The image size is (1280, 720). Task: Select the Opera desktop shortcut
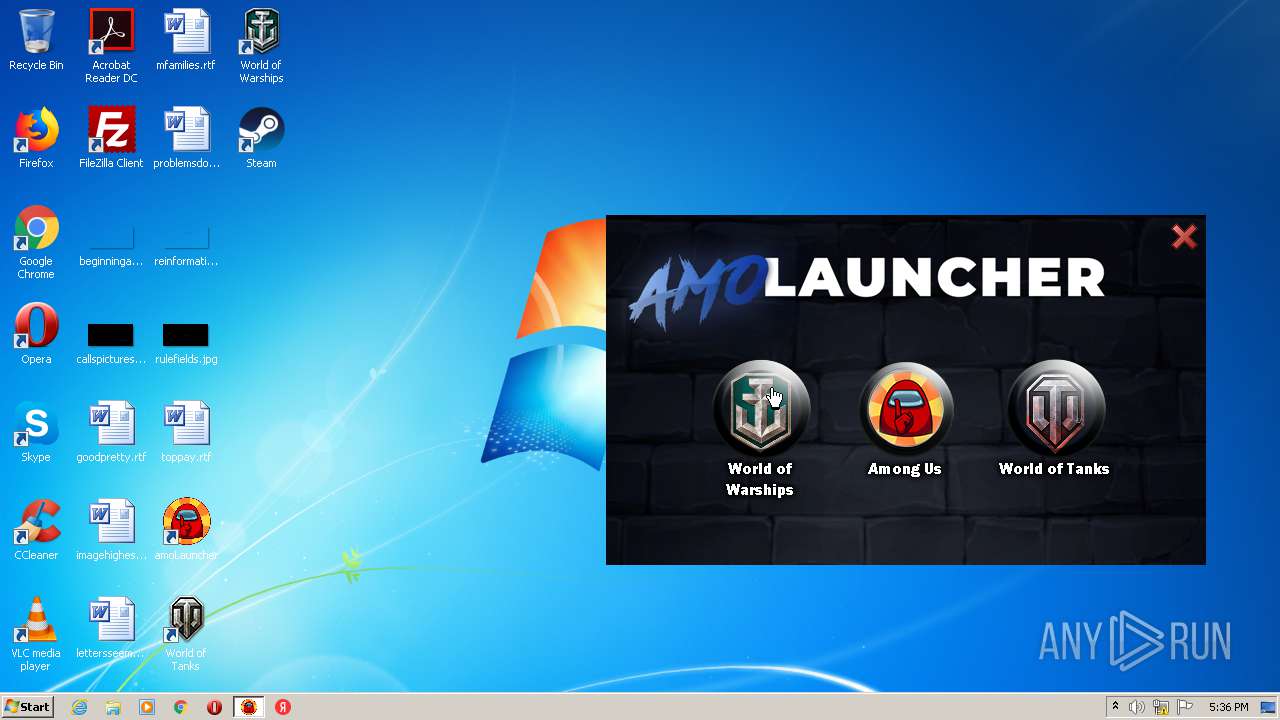tap(36, 334)
